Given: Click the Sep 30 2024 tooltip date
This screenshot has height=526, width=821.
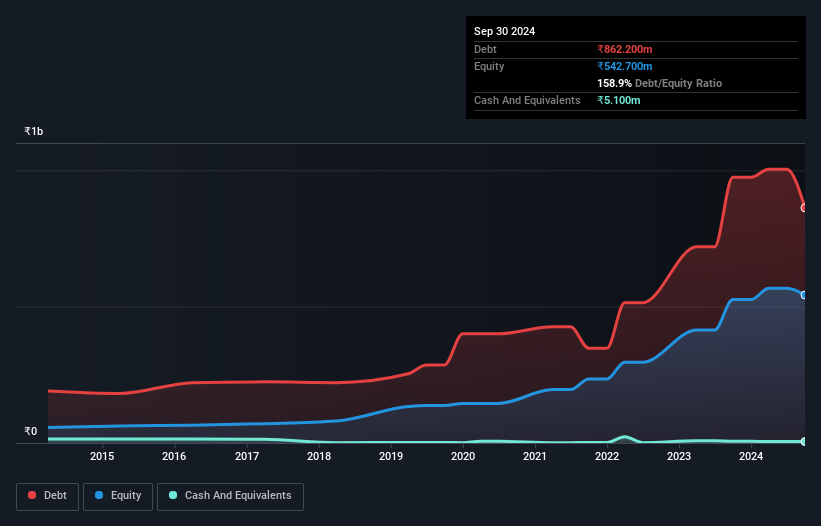Looking at the screenshot, I should point(504,31).
